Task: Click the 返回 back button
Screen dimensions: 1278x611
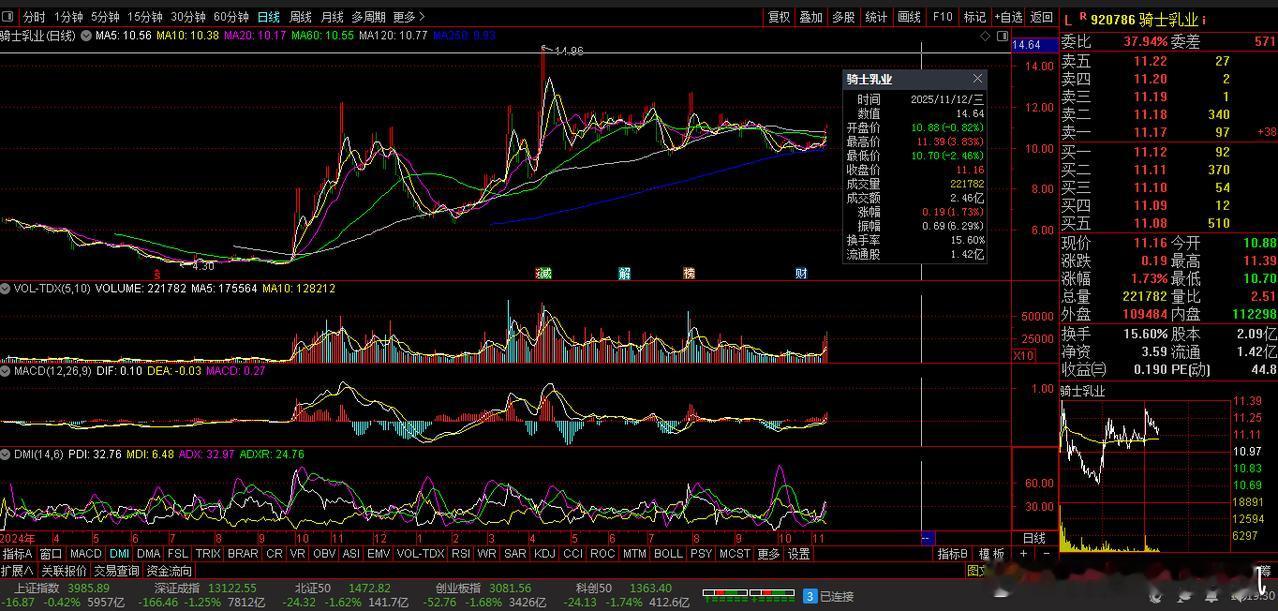Action: [x=1042, y=17]
